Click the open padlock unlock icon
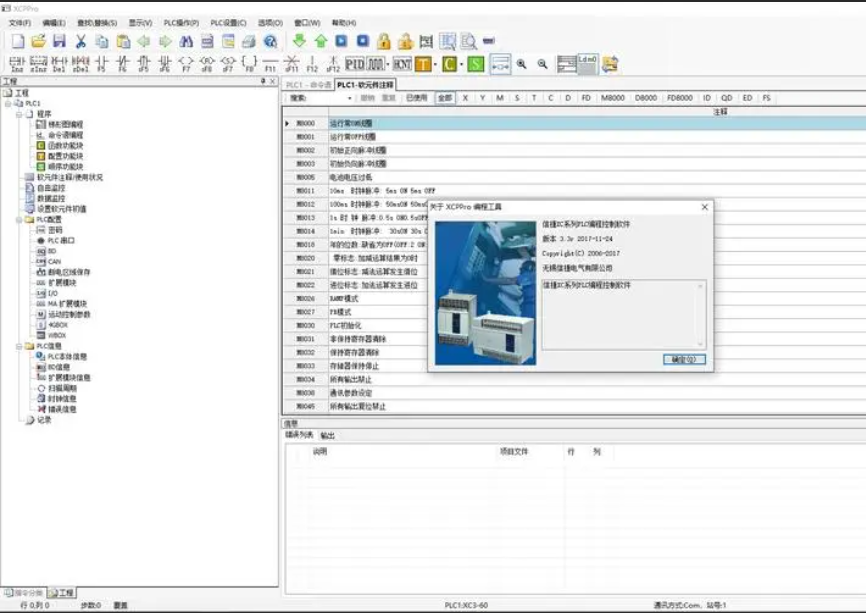The width and height of the screenshot is (866, 613). 405,41
